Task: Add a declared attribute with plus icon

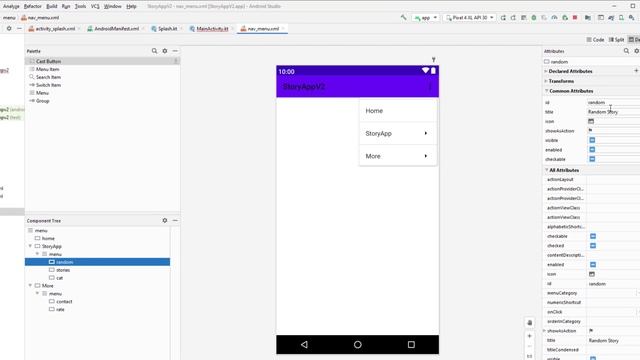Action: click(x=636, y=71)
